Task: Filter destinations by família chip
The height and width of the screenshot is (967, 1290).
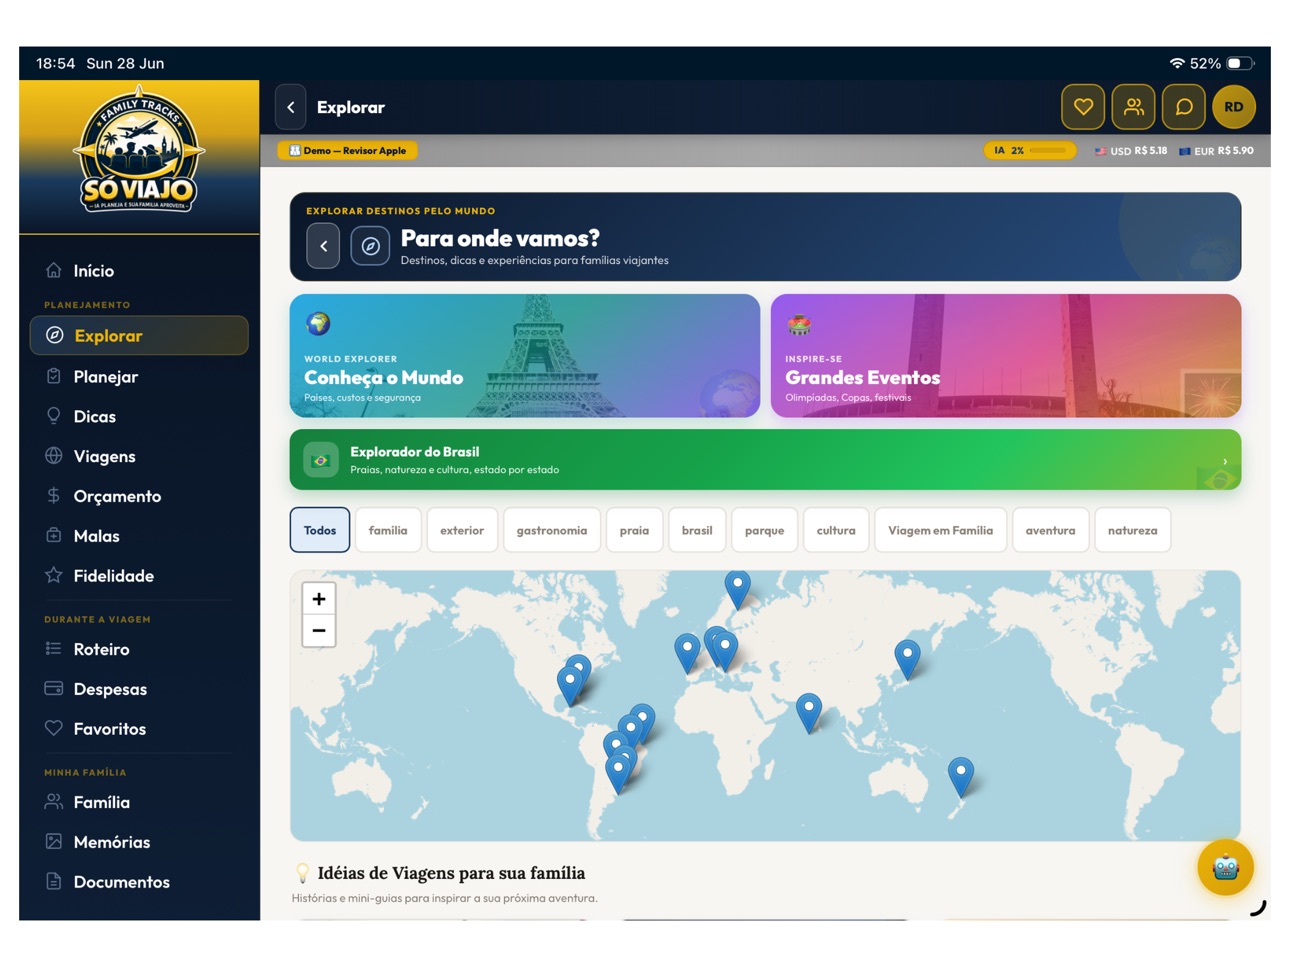Action: coord(388,530)
